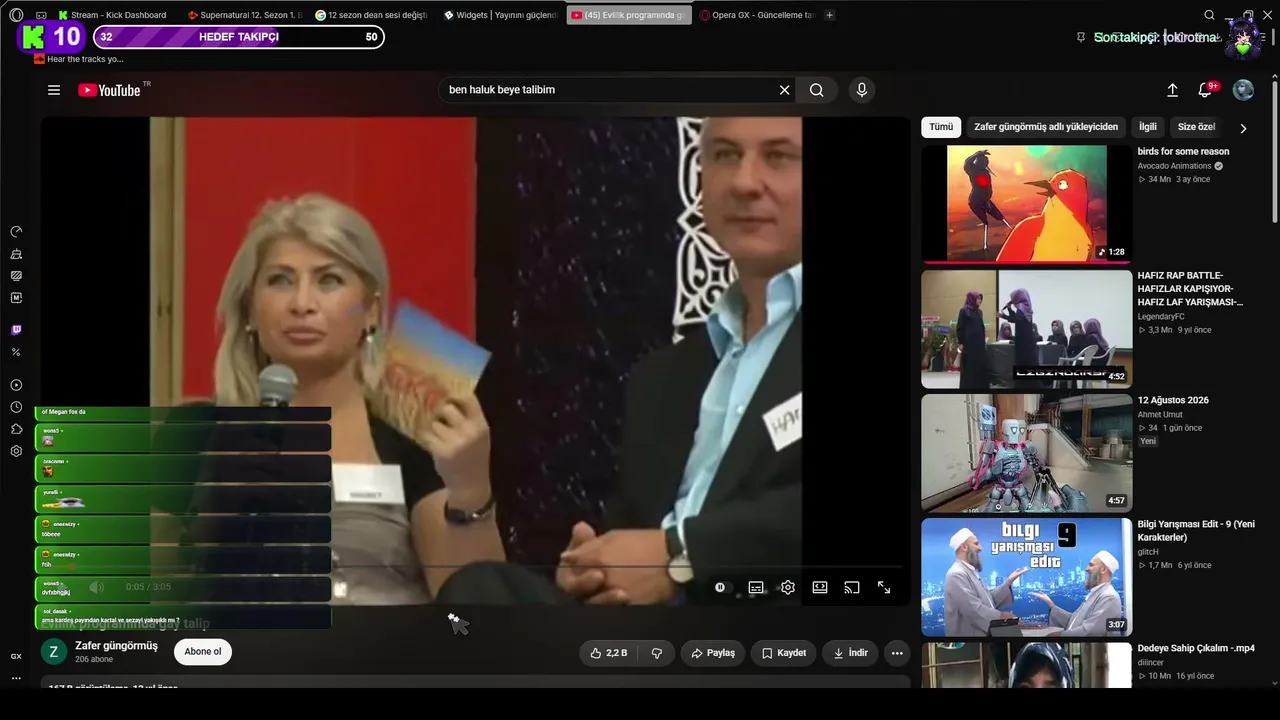1280x720 pixels.
Task: Switch to the Widgets browser tab
Action: pyautogui.click(x=499, y=15)
